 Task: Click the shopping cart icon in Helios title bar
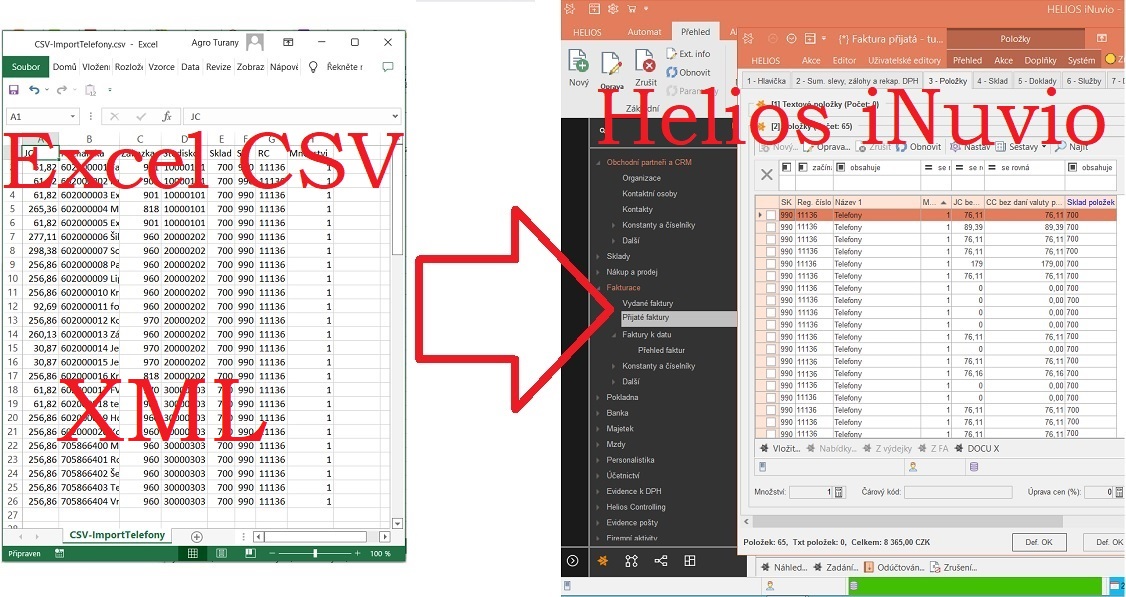pos(631,9)
